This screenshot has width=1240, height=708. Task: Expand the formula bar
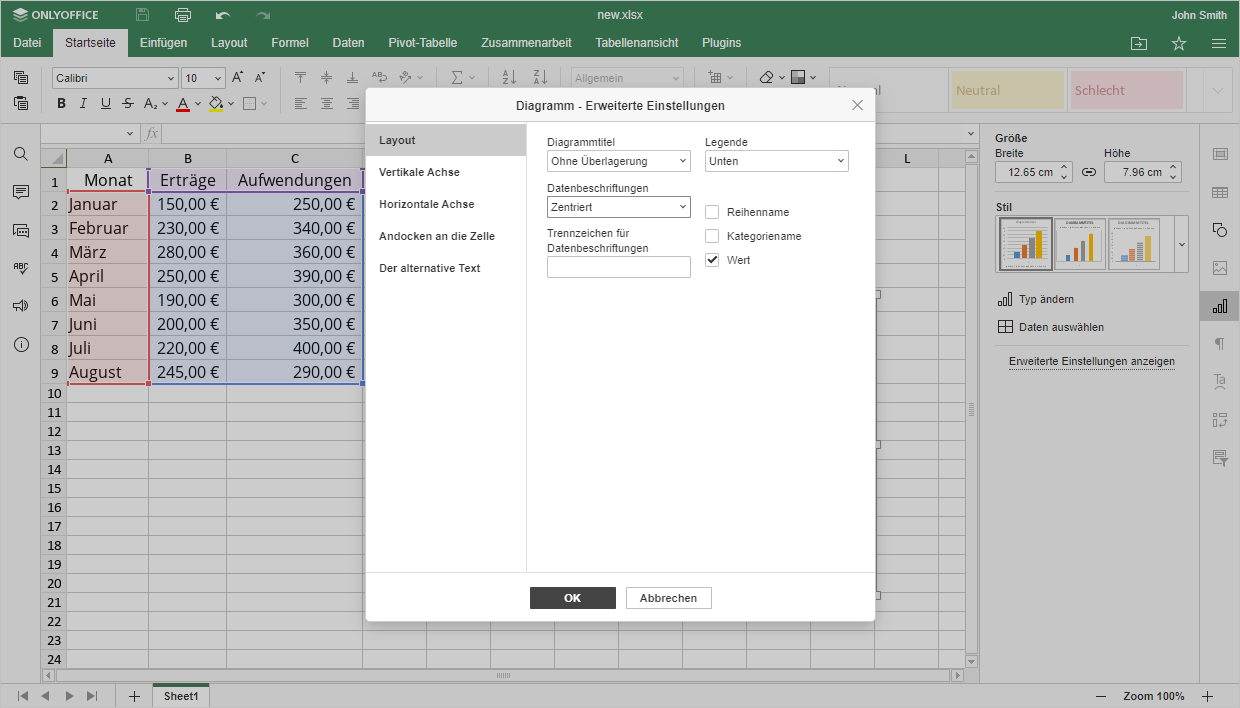[x=971, y=133]
